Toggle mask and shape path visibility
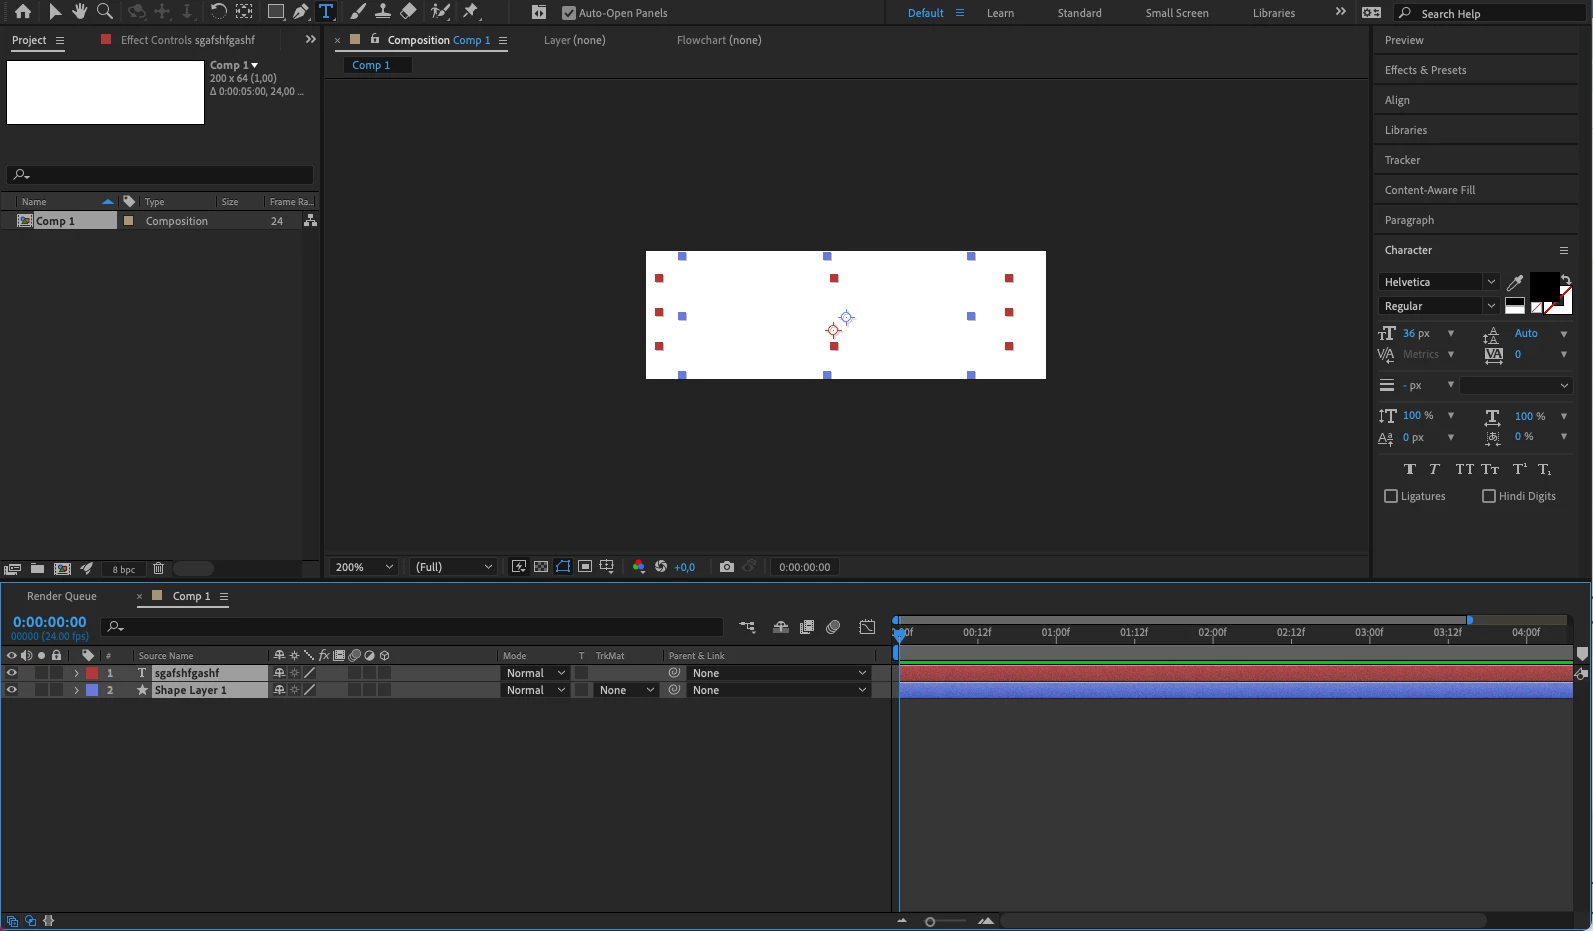The image size is (1593, 931). point(563,567)
